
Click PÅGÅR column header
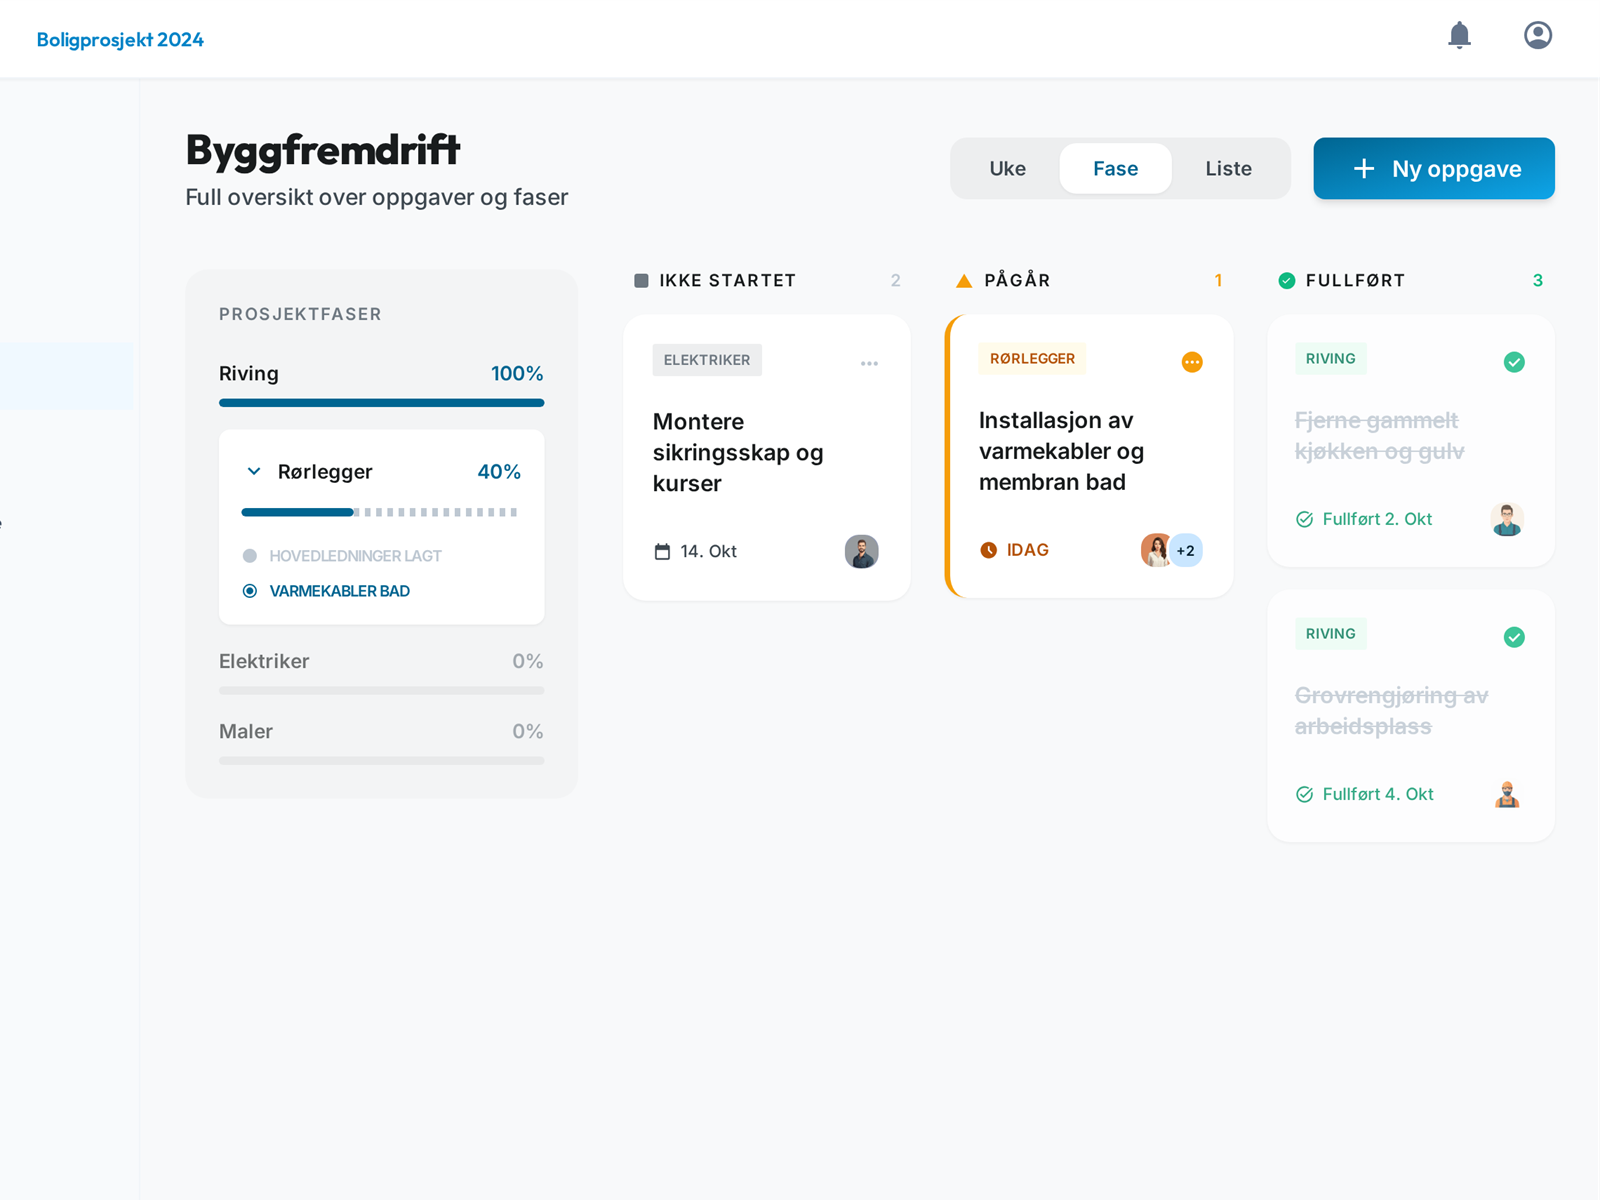point(1017,281)
